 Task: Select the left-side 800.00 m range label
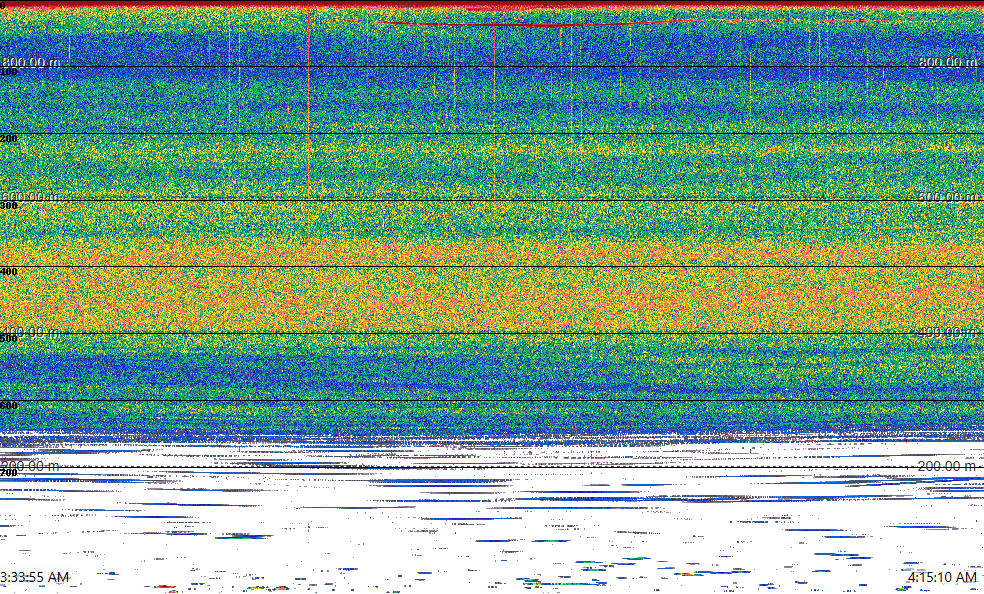pos(31,62)
